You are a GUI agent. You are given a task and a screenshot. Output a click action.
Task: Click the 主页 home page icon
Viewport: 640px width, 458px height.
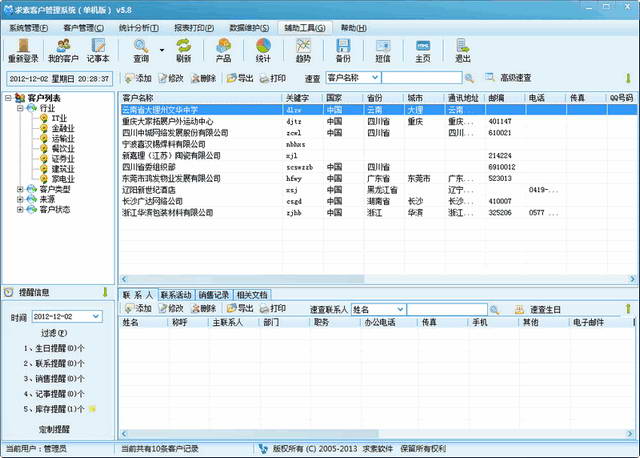point(423,50)
